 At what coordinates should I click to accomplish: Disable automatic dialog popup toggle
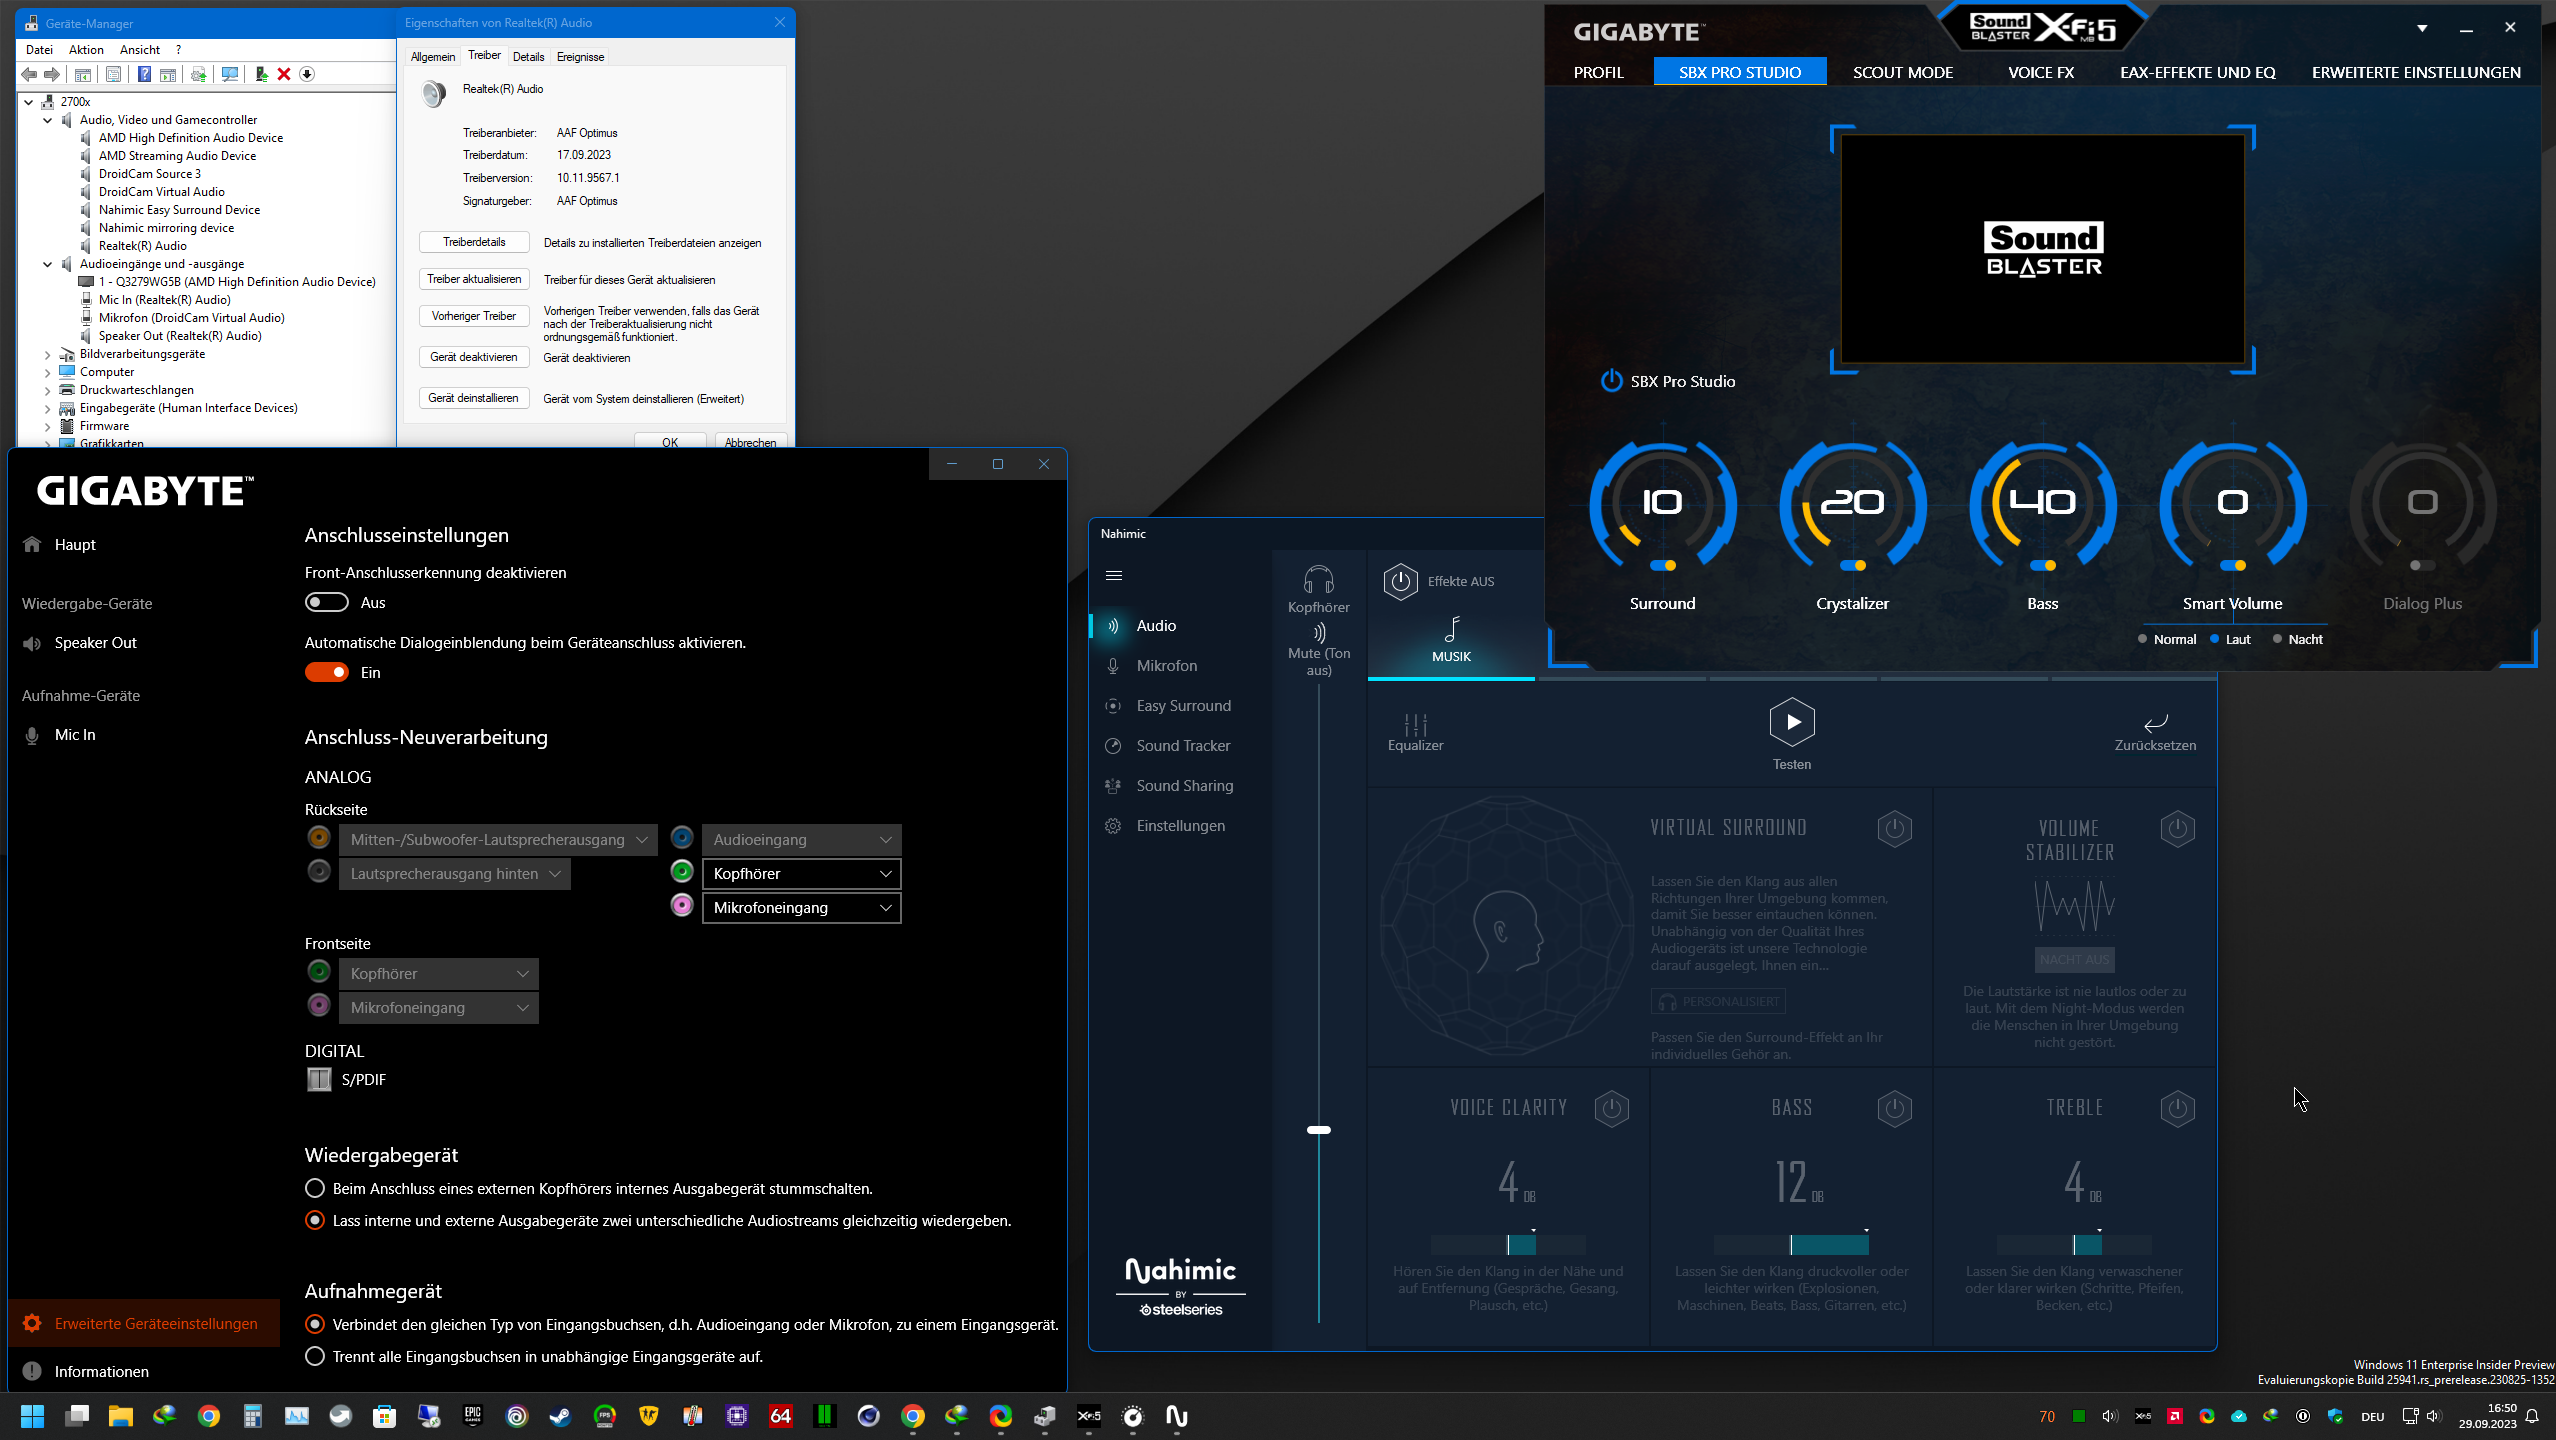click(x=327, y=672)
